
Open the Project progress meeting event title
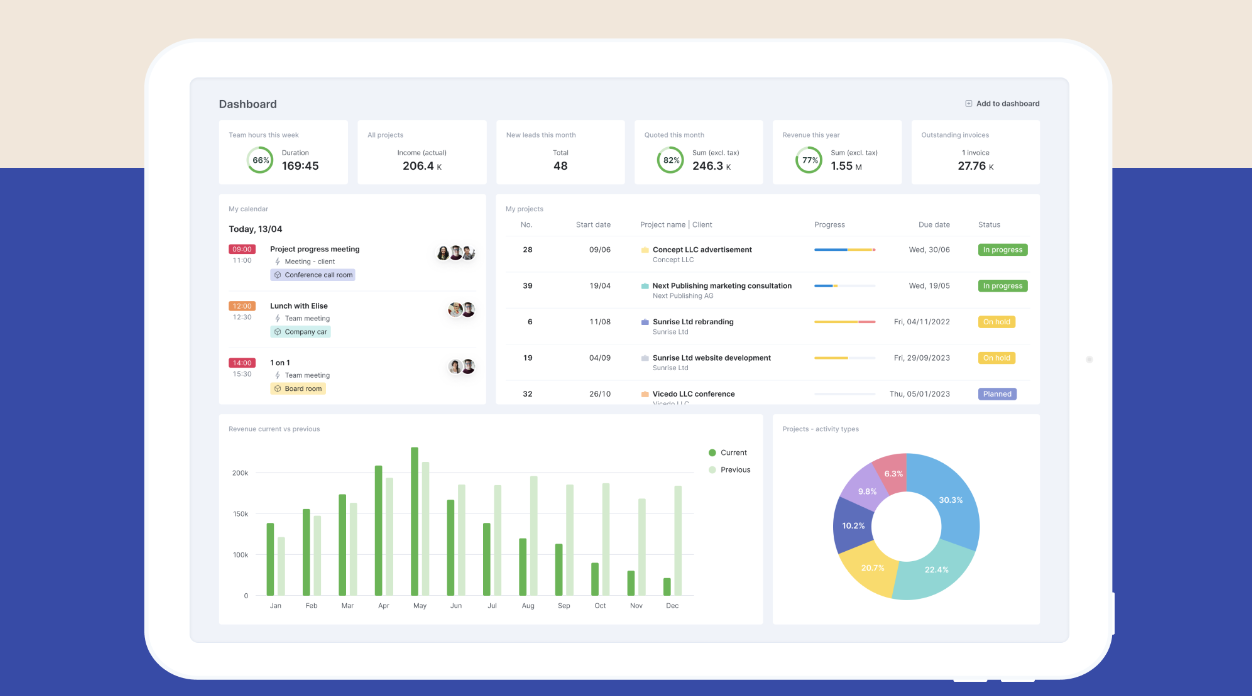(x=315, y=249)
